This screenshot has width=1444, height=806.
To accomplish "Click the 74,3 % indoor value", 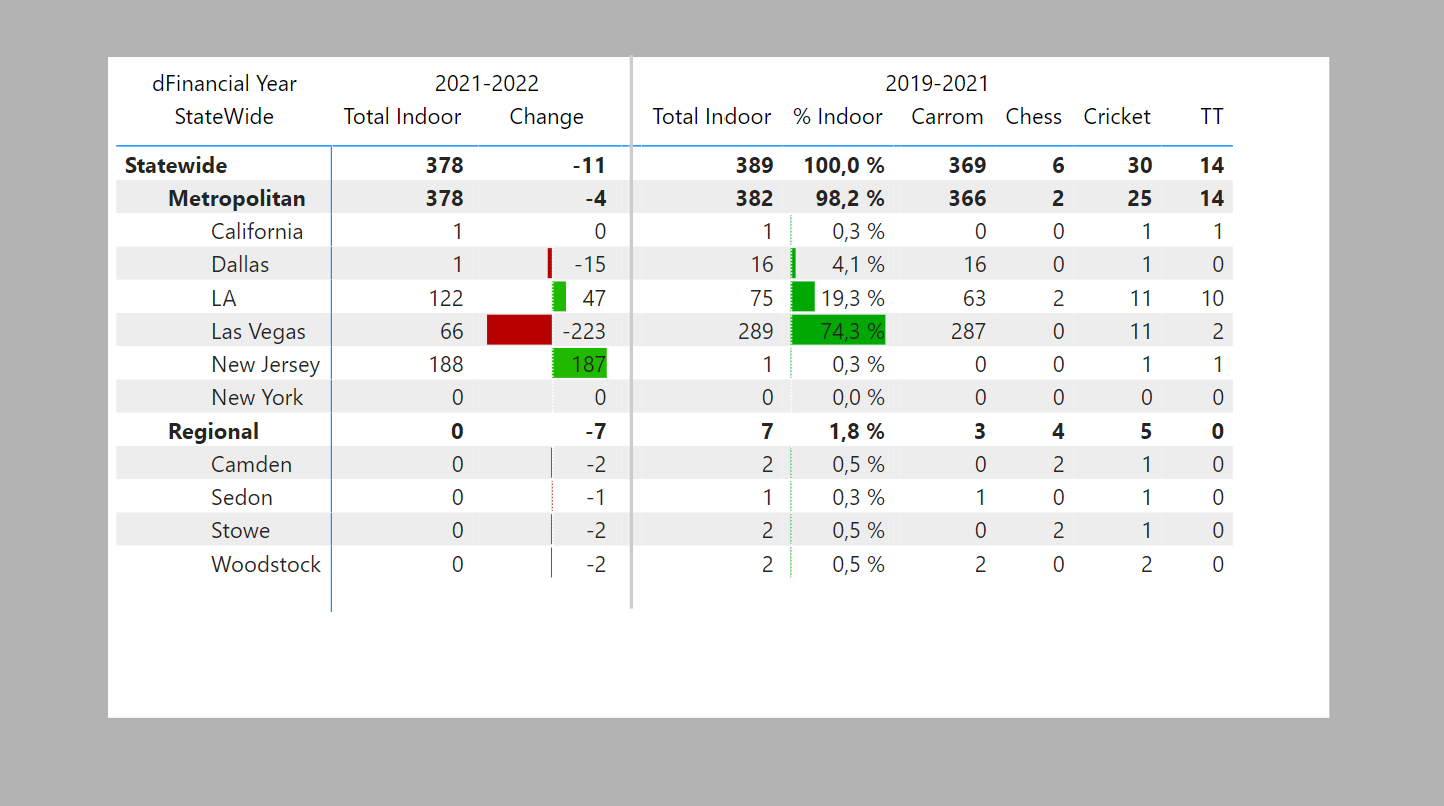I will 853,331.
